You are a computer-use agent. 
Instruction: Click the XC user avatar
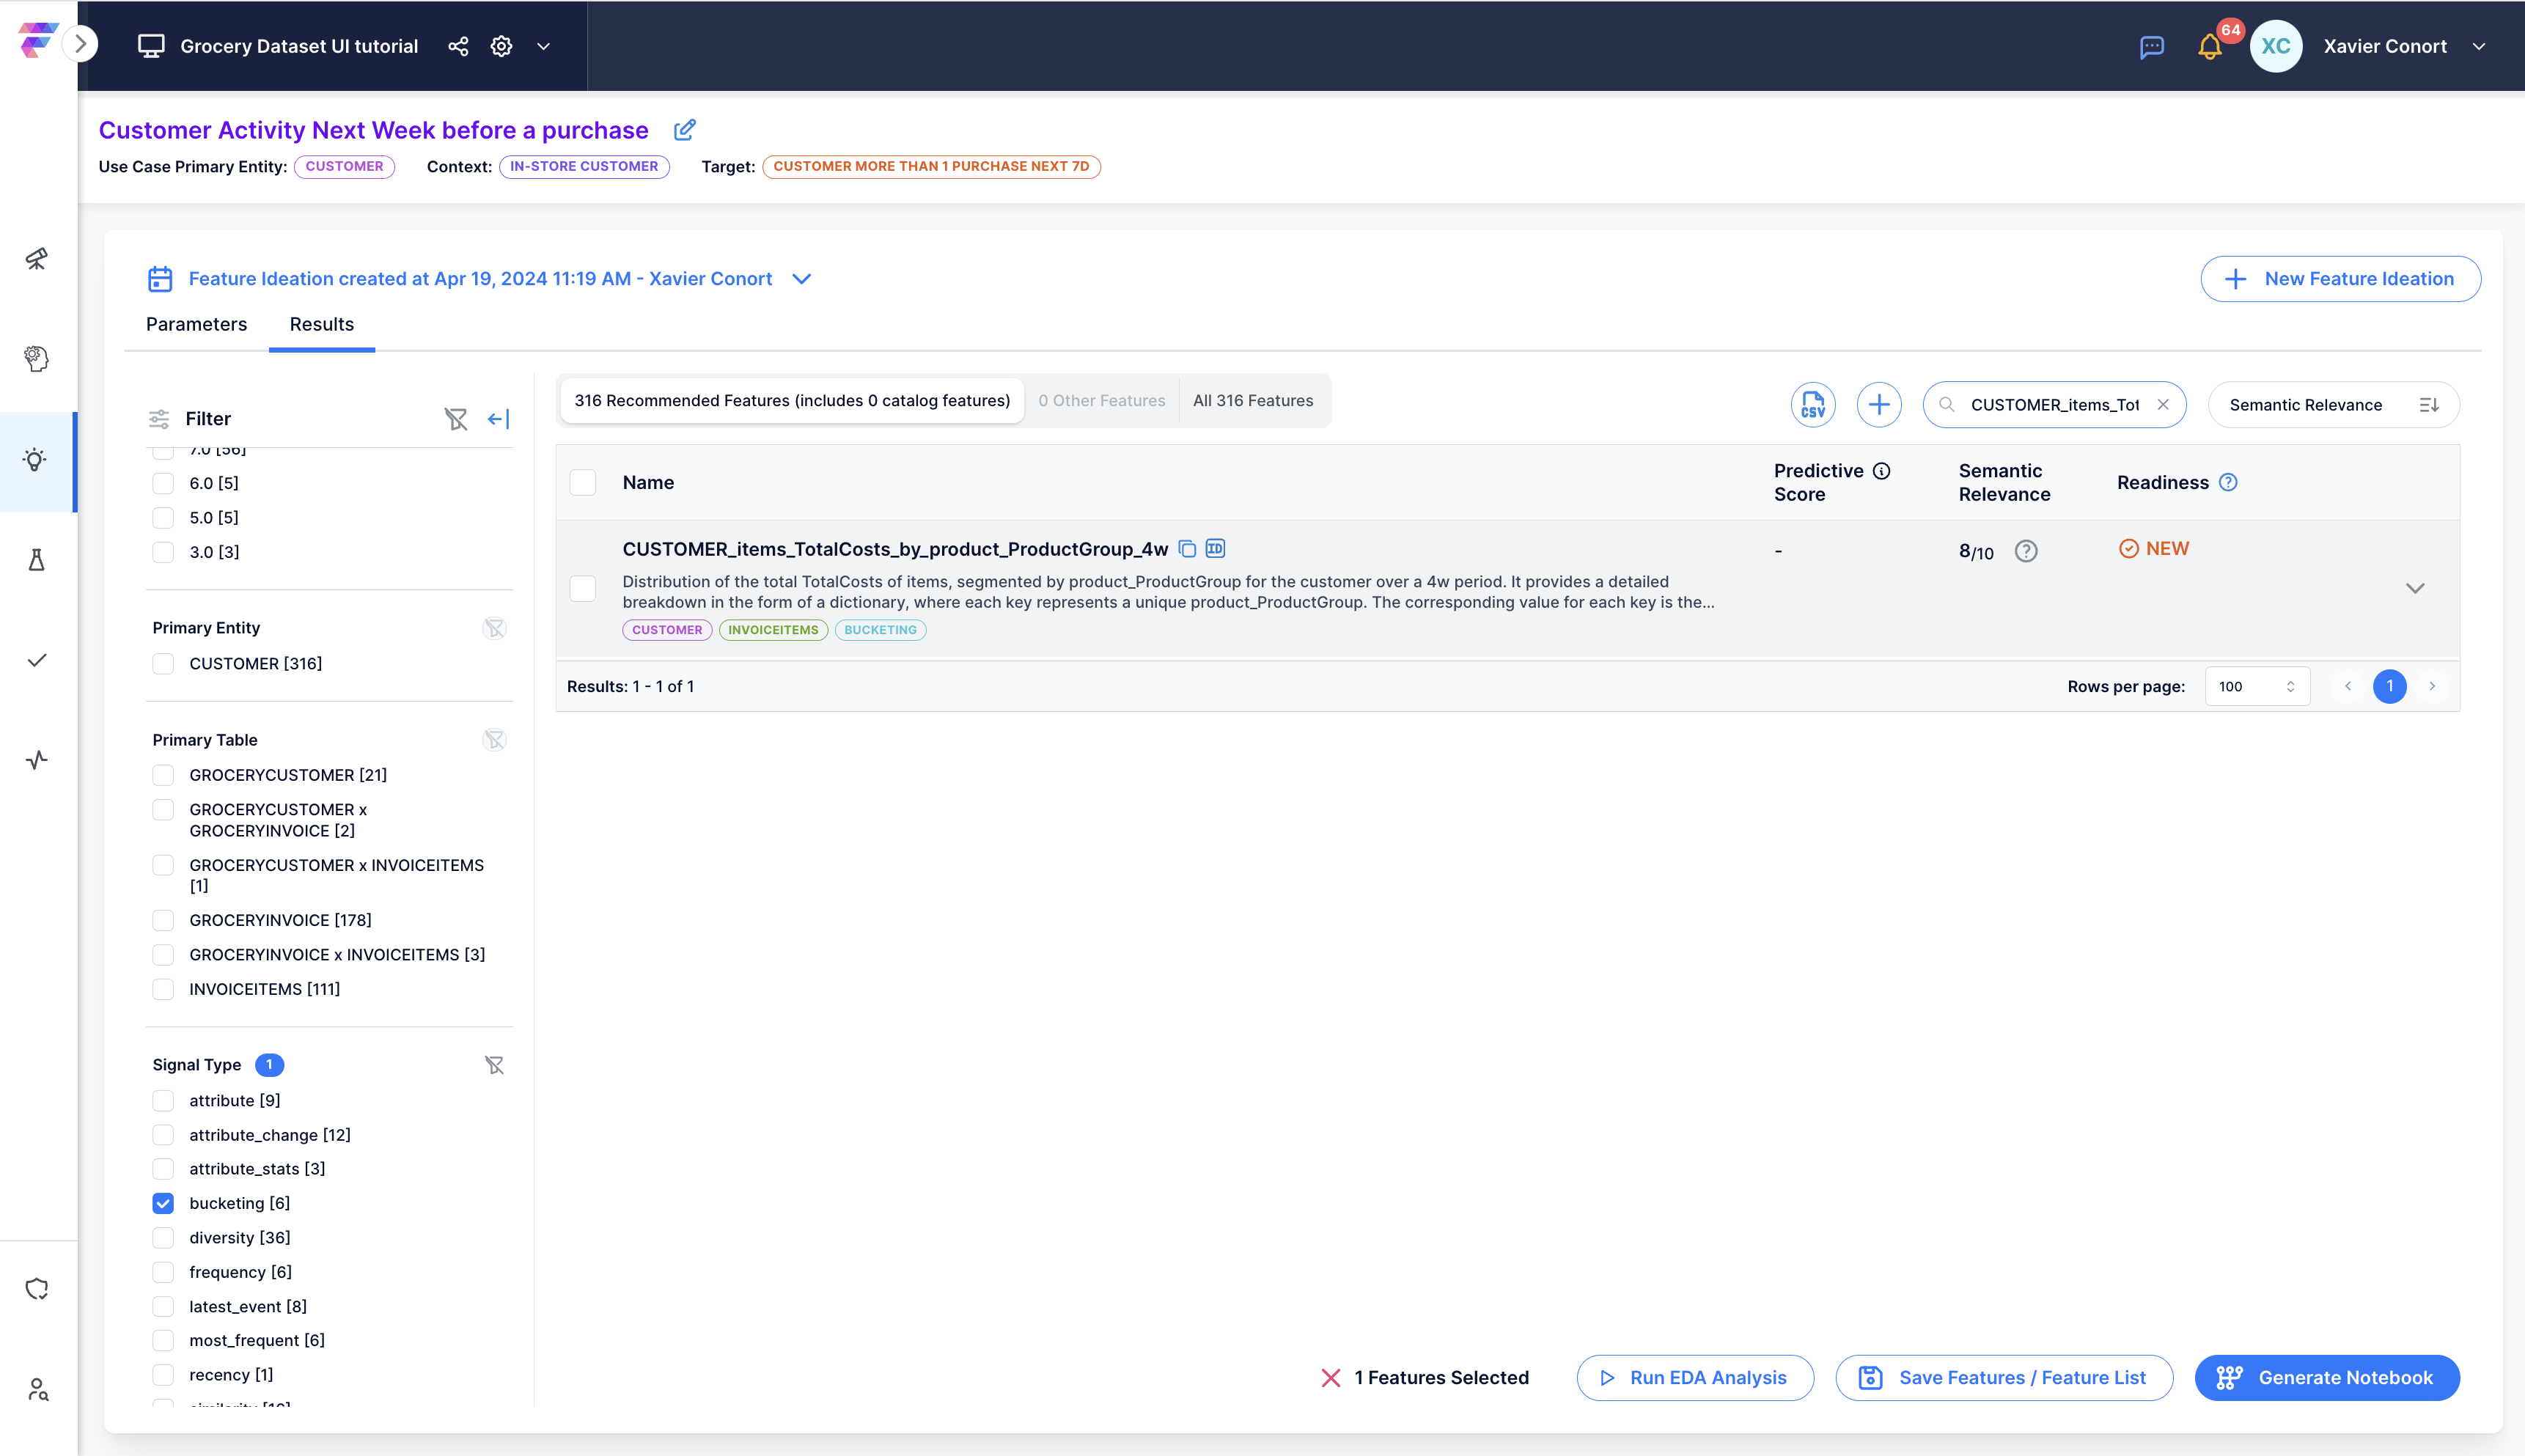pos(2276,46)
